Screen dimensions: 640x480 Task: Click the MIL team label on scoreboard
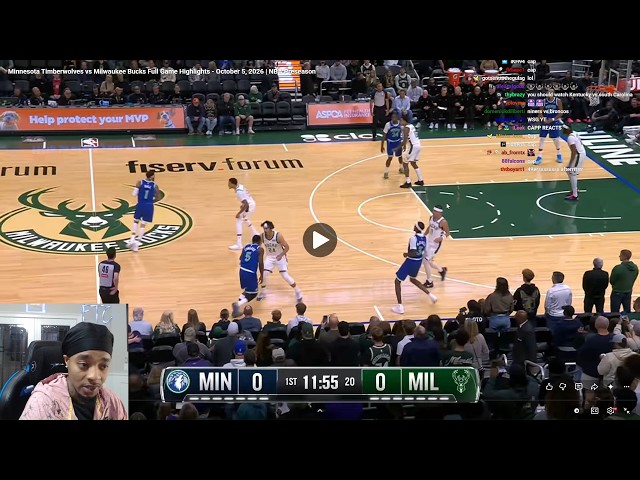click(423, 382)
